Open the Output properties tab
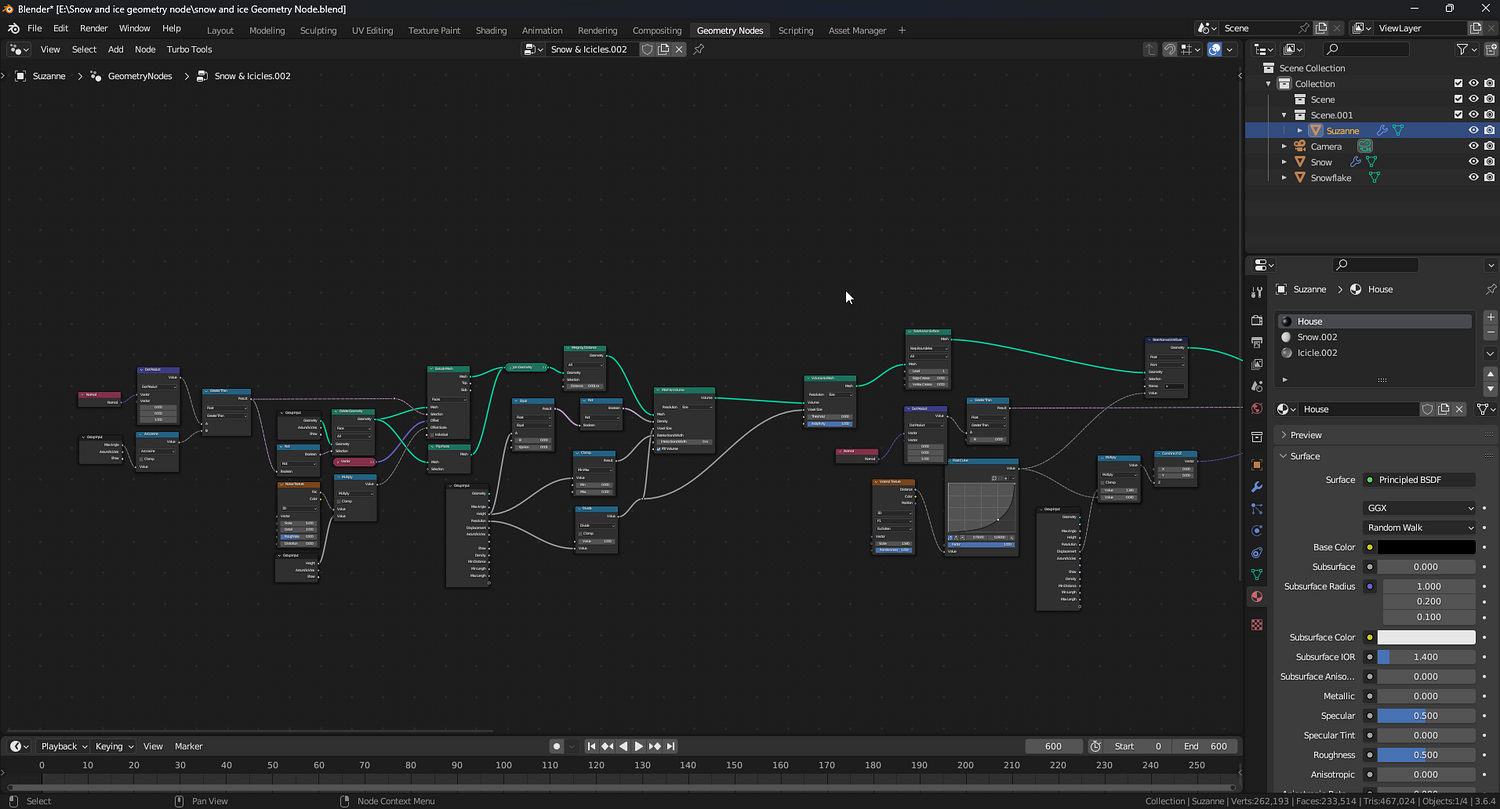This screenshot has width=1500, height=809. click(1257, 342)
